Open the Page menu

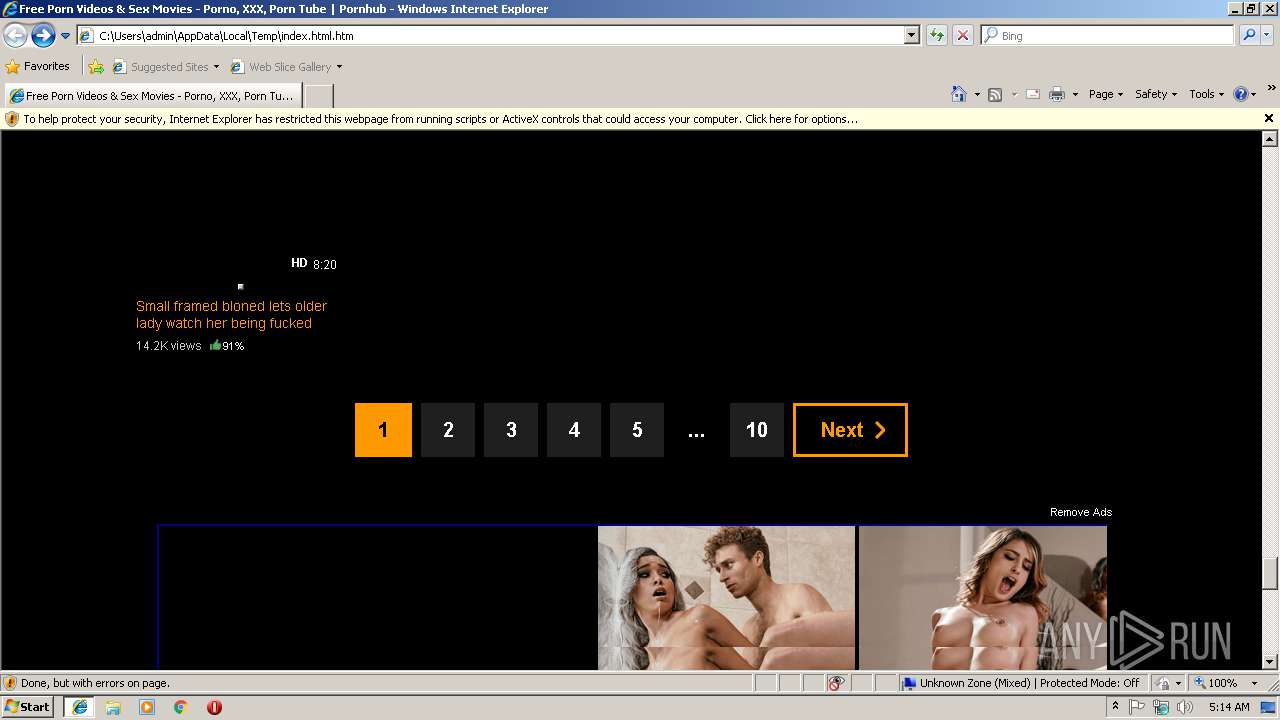pyautogui.click(x=1106, y=94)
